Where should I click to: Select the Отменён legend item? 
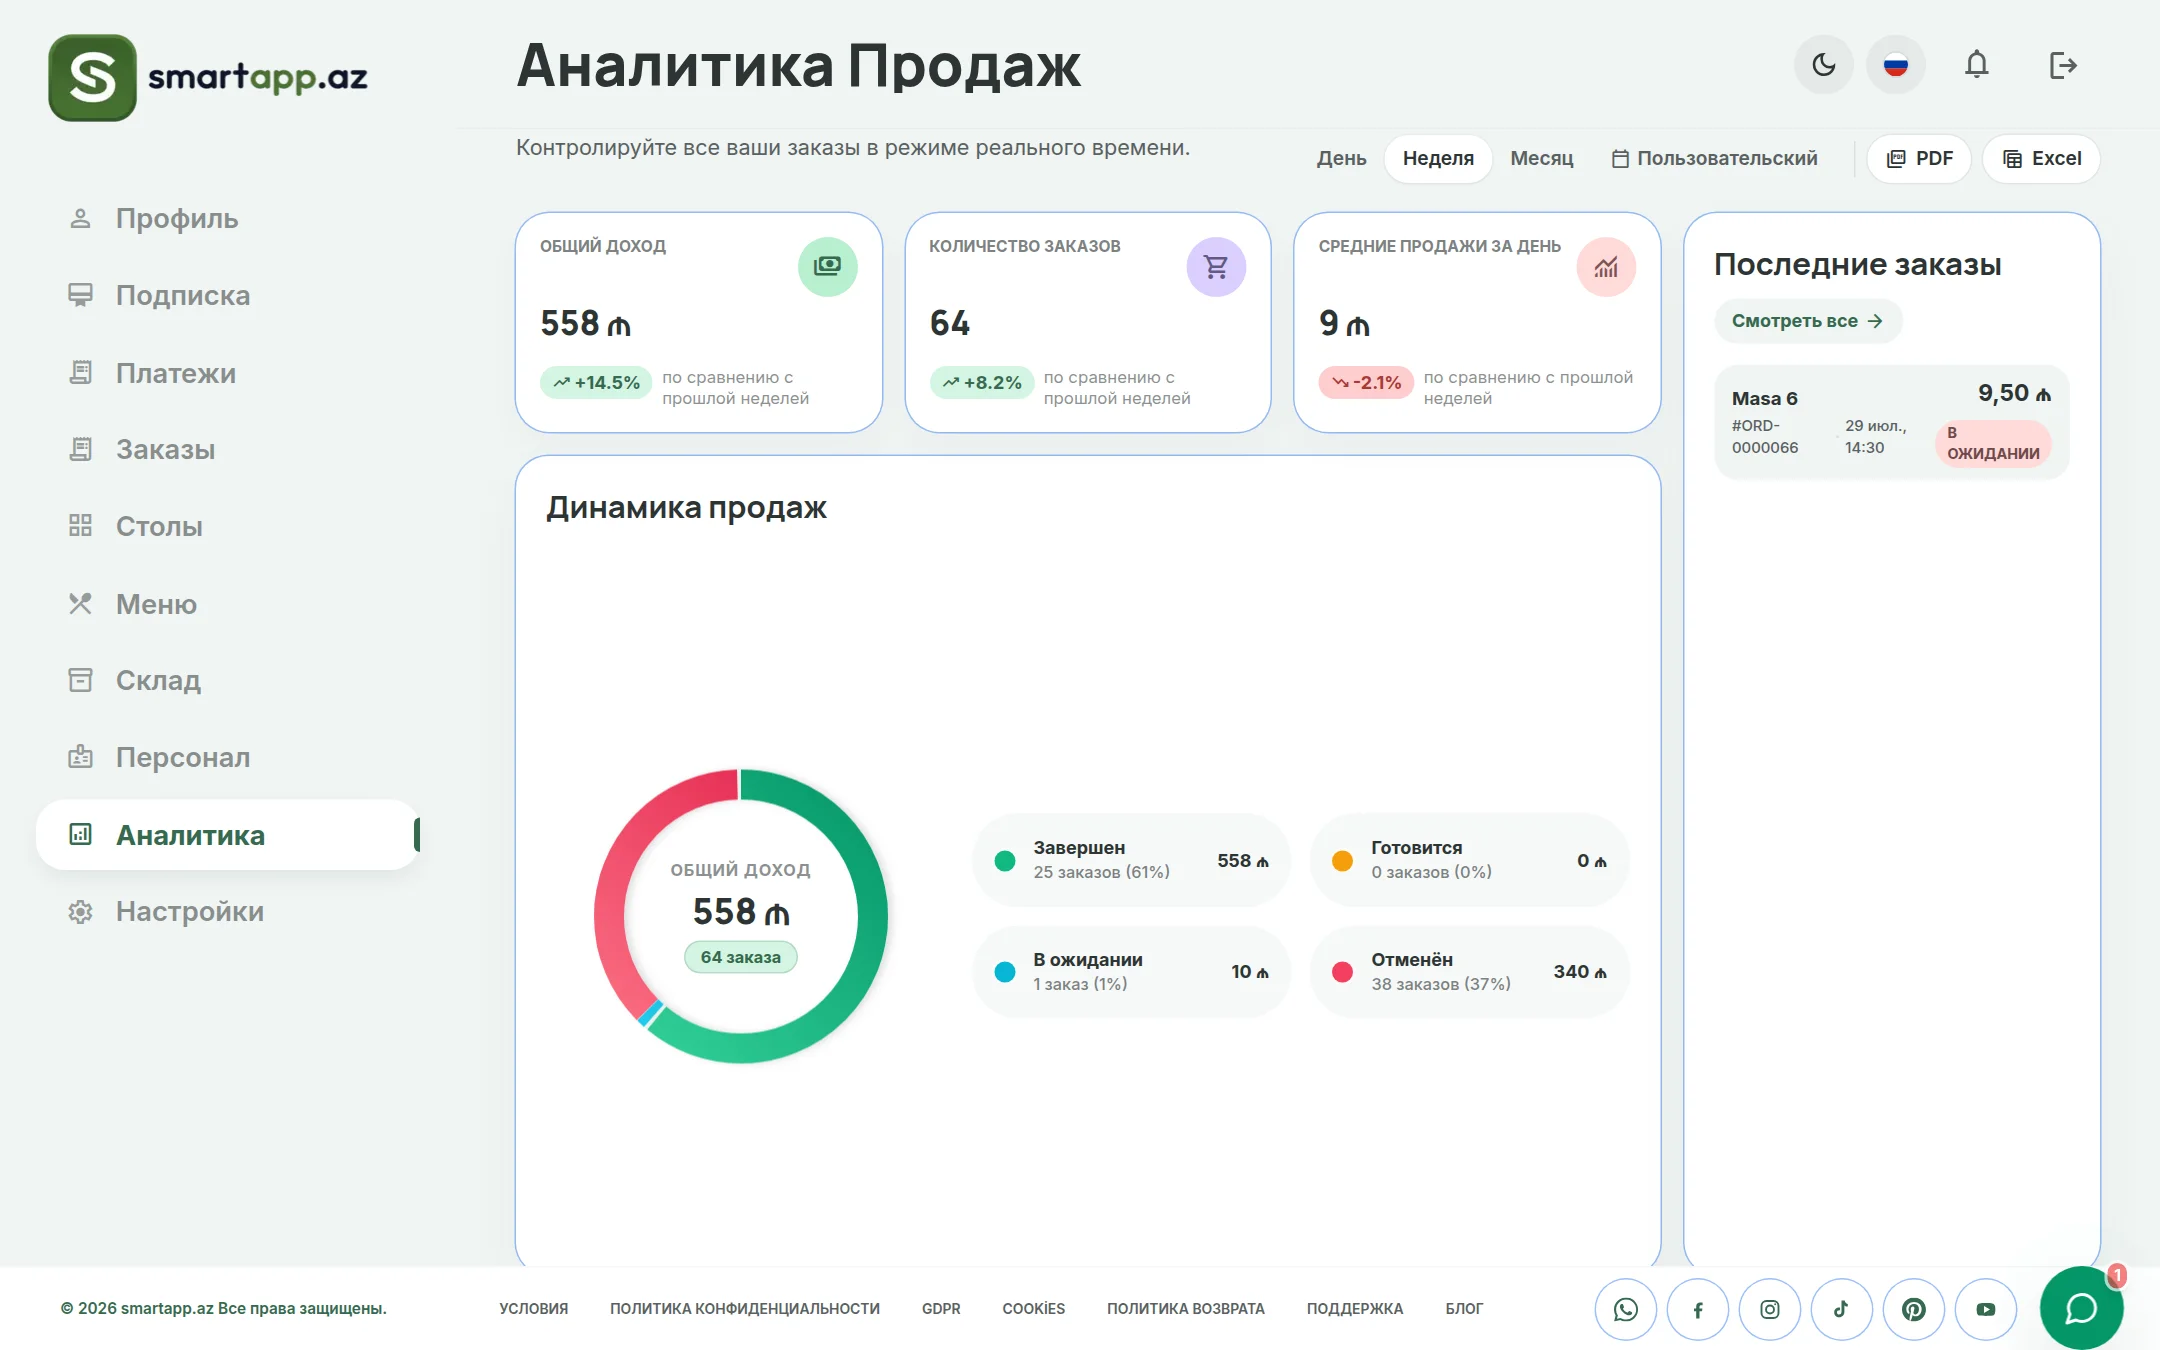pyautogui.click(x=1469, y=972)
